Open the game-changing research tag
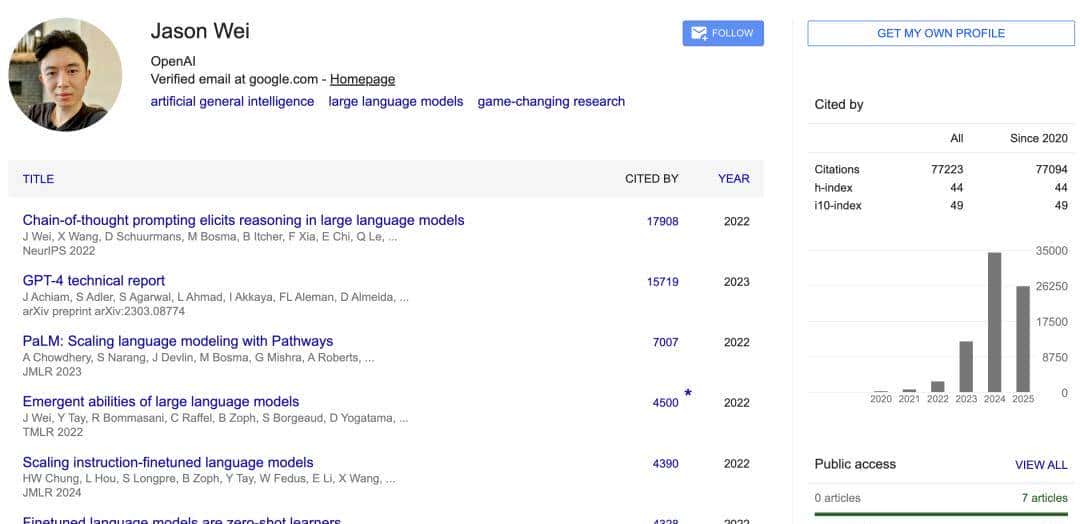 pos(551,101)
